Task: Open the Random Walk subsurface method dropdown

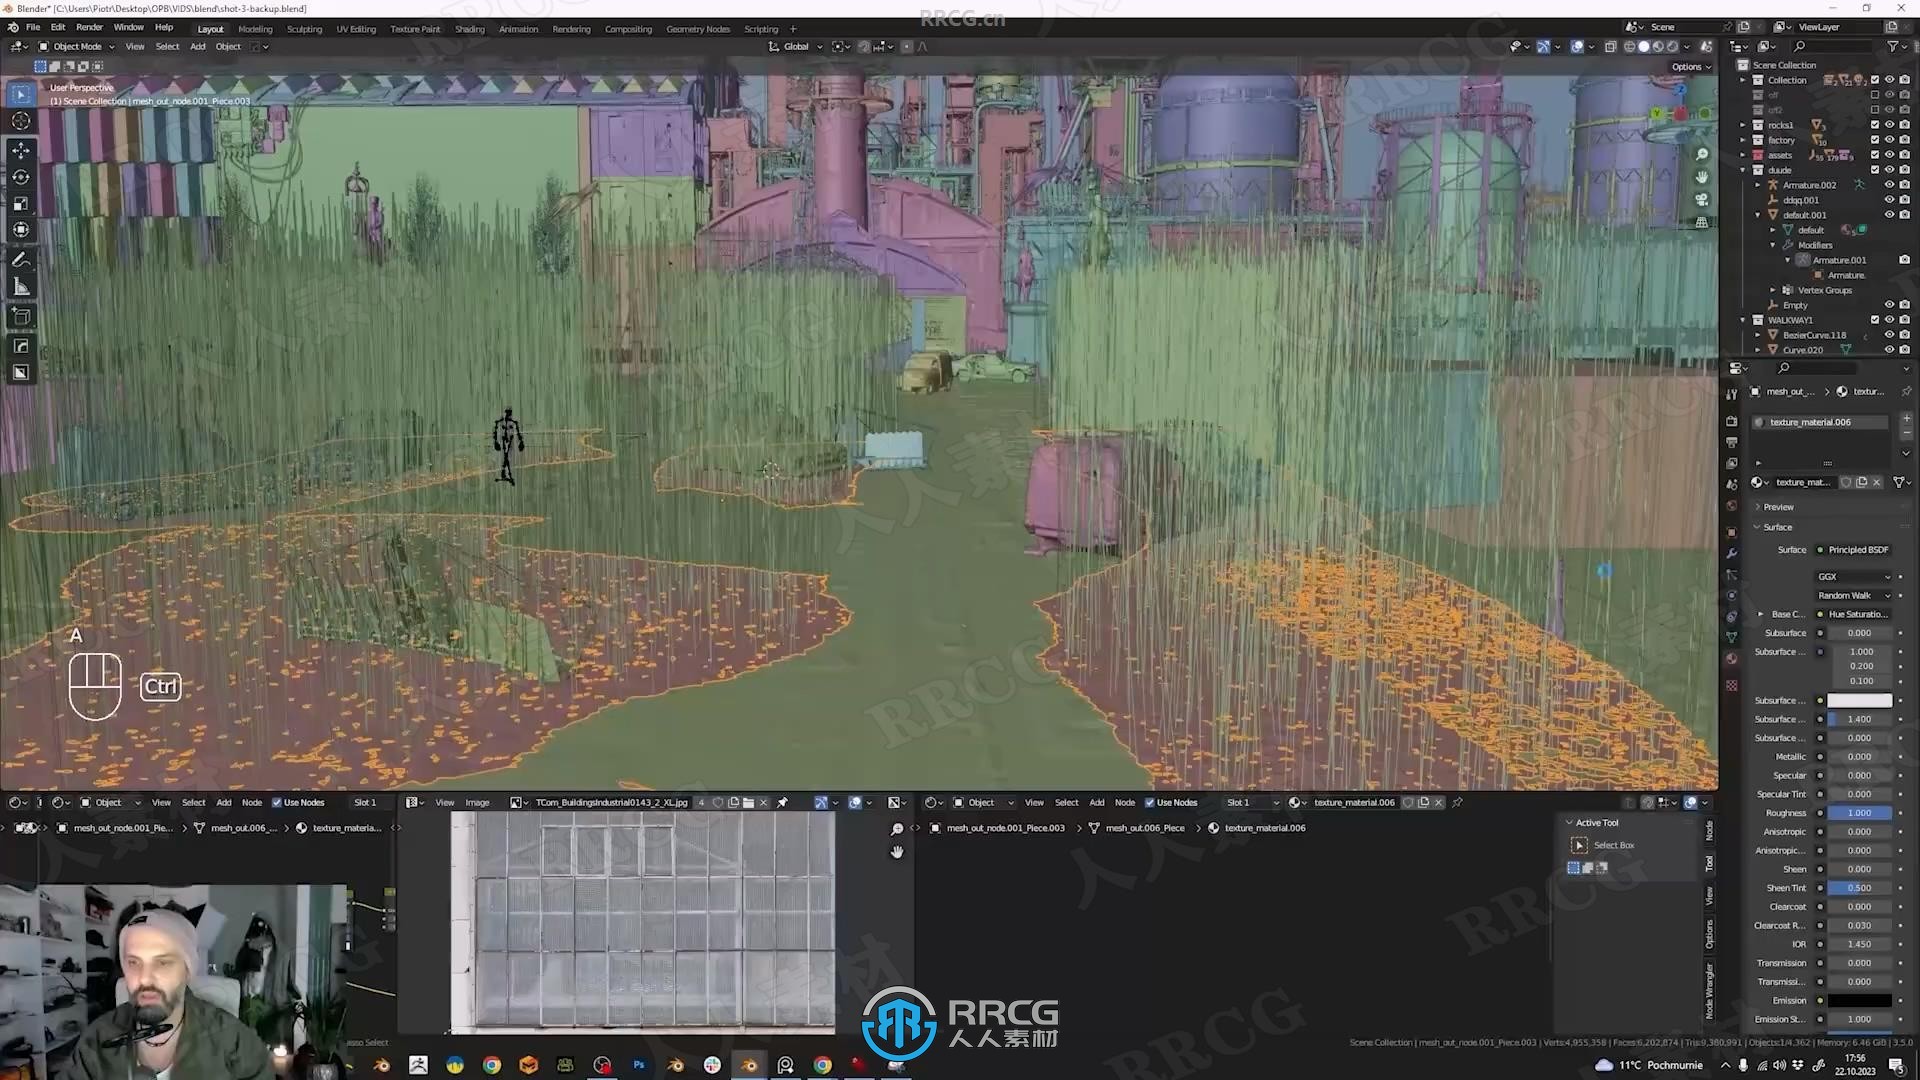Action: [1854, 595]
